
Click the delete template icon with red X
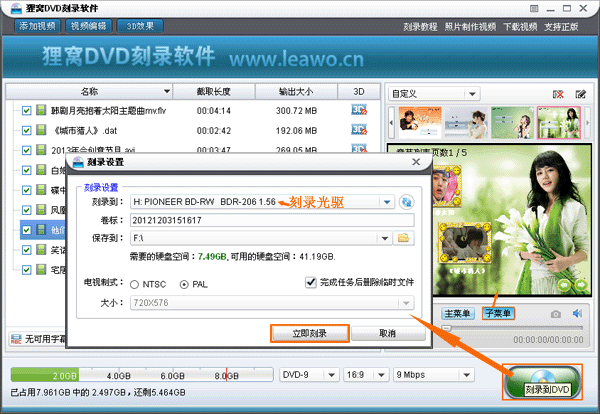558,94
